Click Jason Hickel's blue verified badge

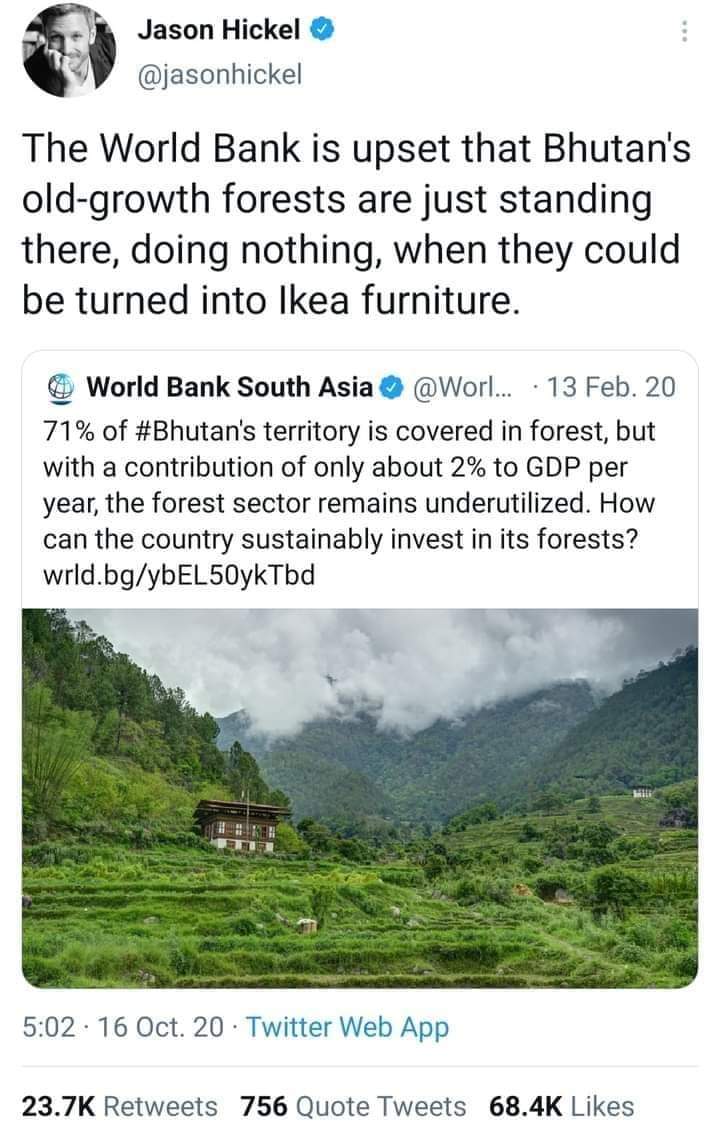tap(321, 31)
